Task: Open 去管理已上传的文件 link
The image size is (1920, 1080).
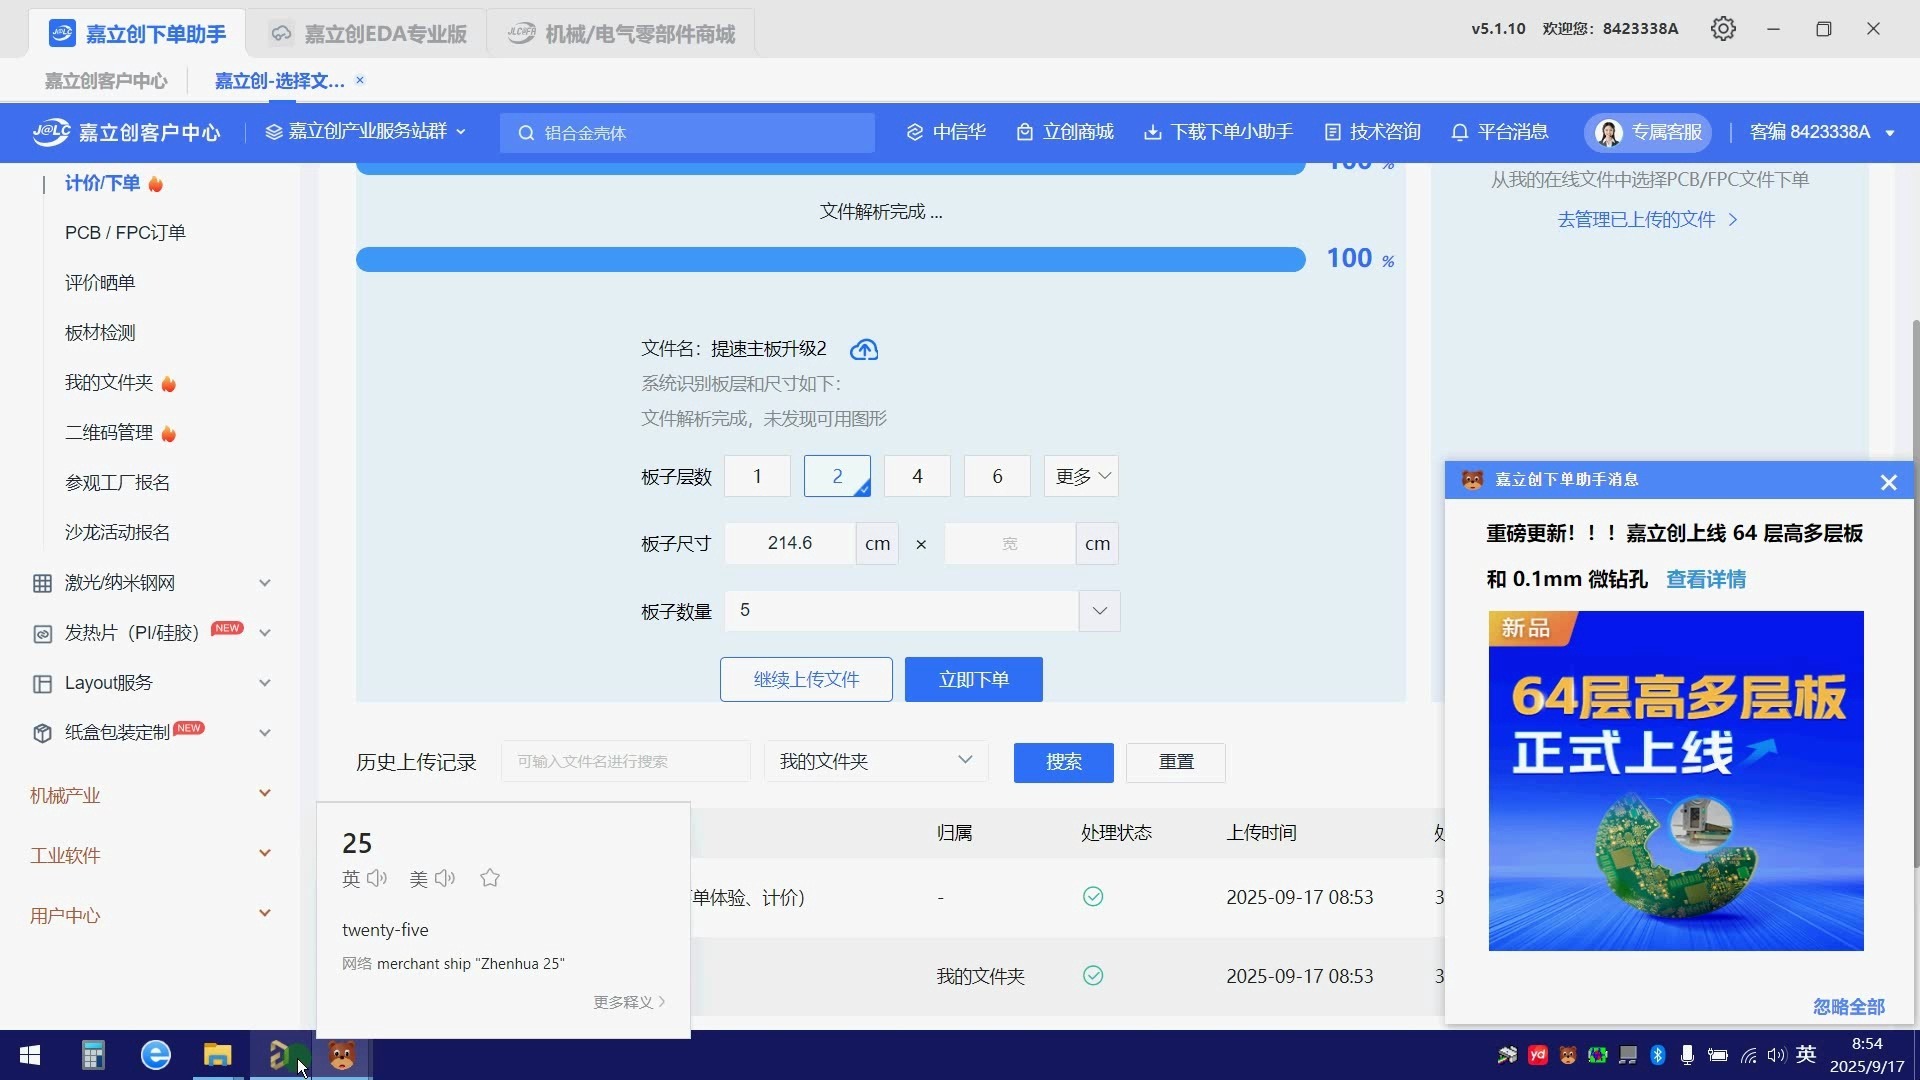Action: click(x=1647, y=219)
